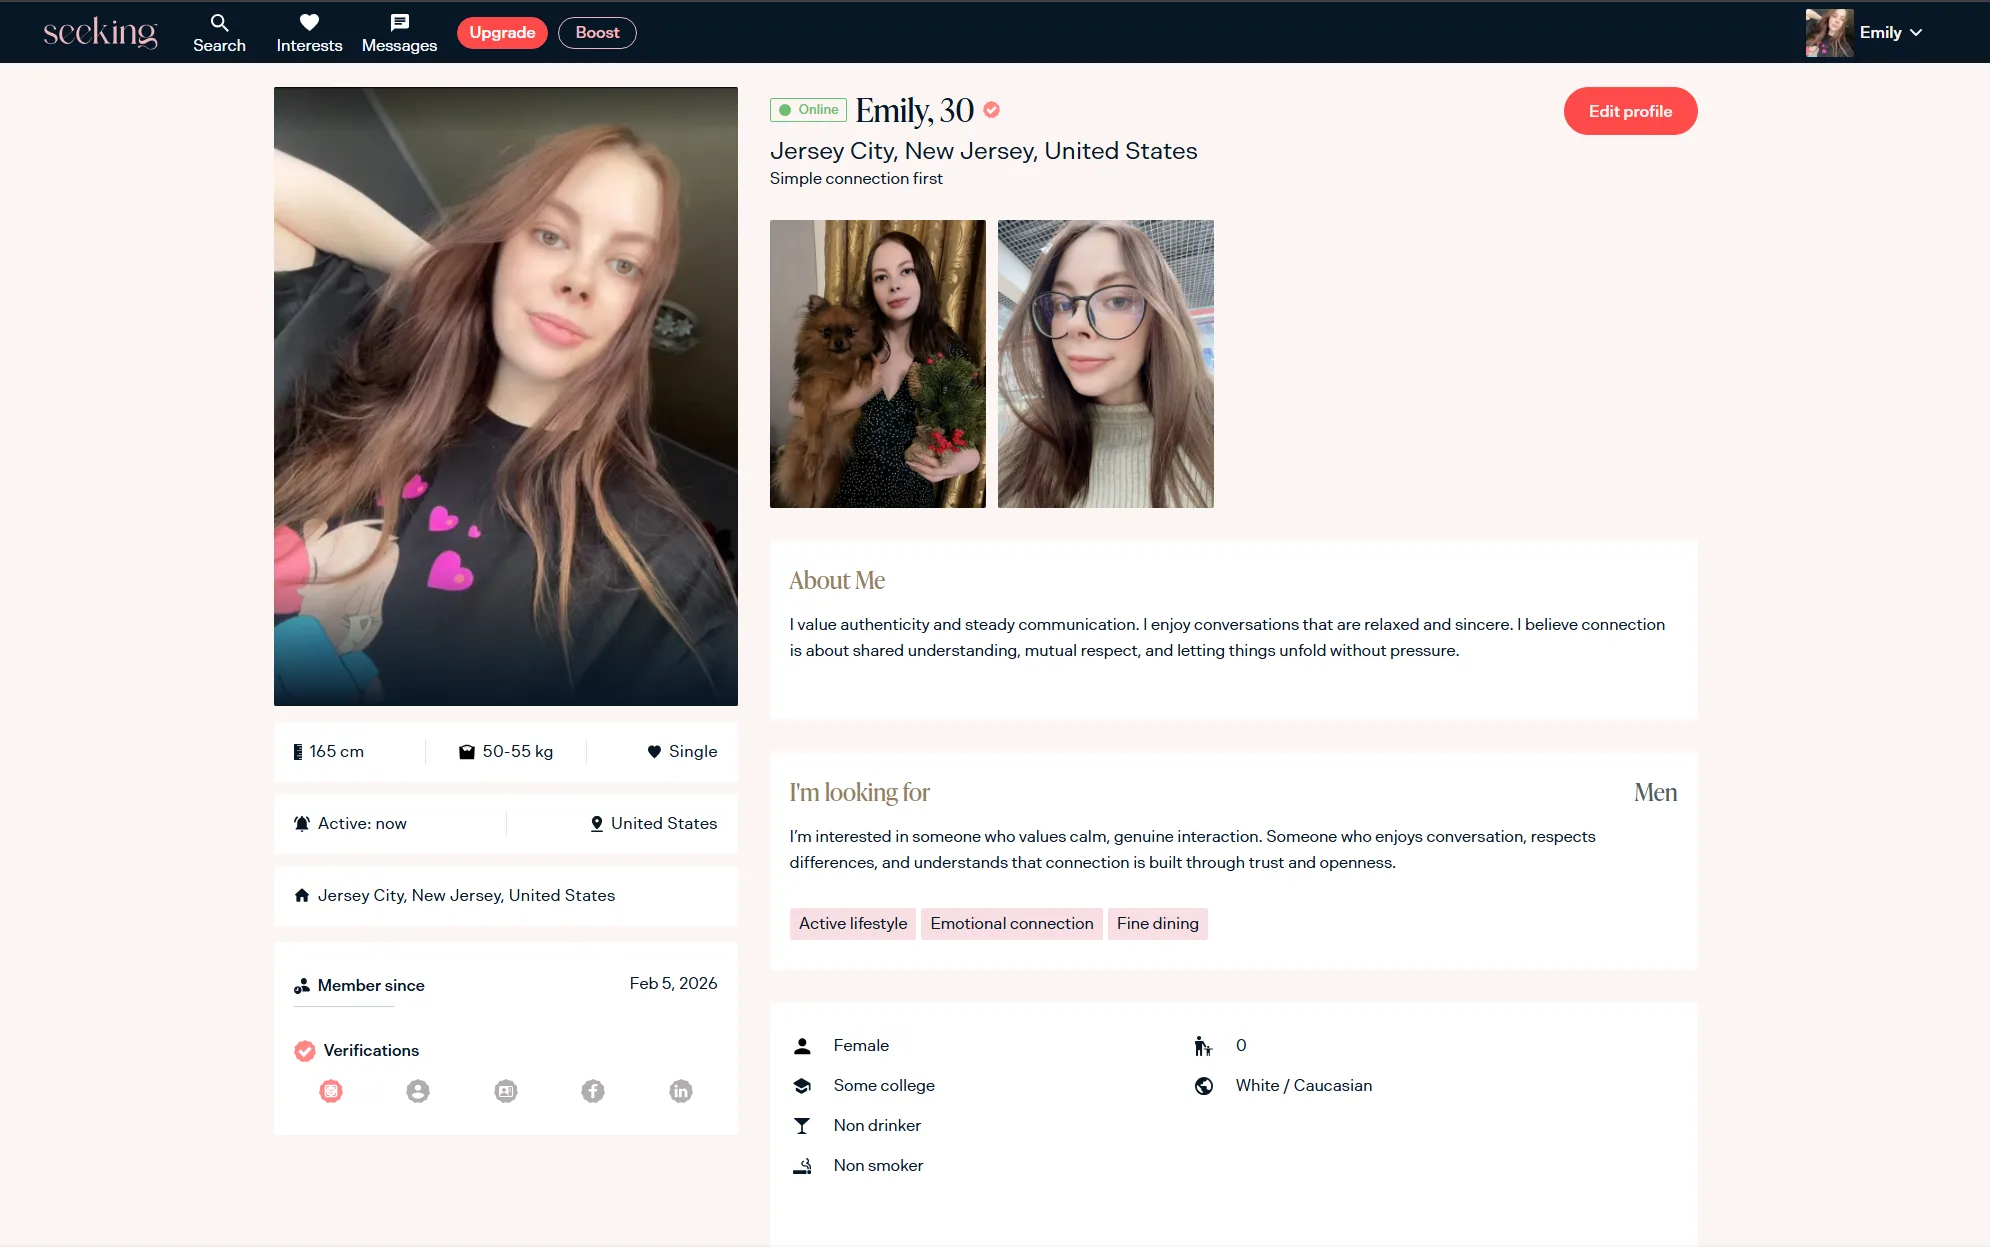Select the Fine dining tag
Screen dimensions: 1990x1247
point(1157,924)
